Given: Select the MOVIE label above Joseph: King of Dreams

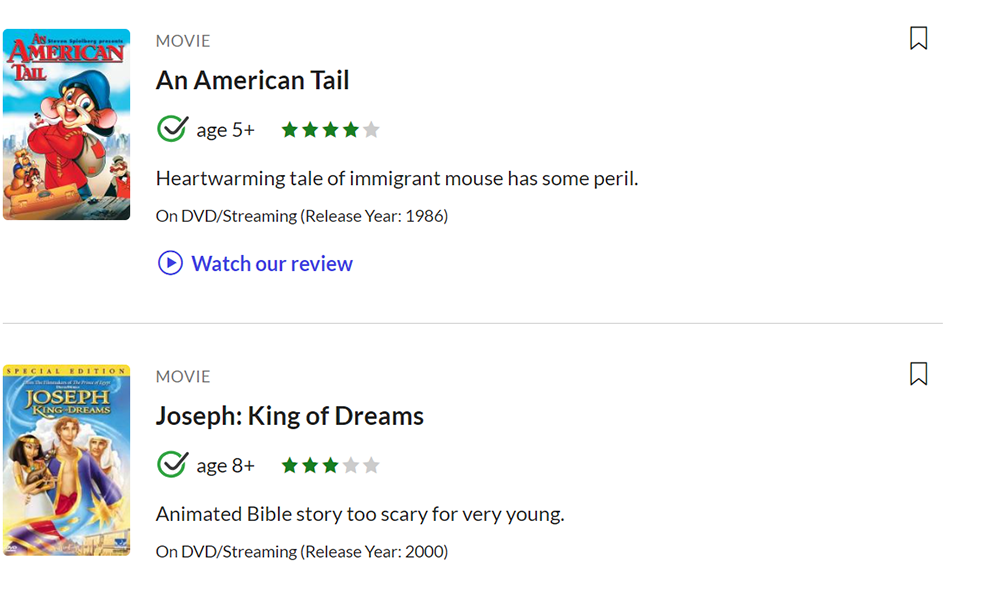Looking at the screenshot, I should pyautogui.click(x=183, y=377).
